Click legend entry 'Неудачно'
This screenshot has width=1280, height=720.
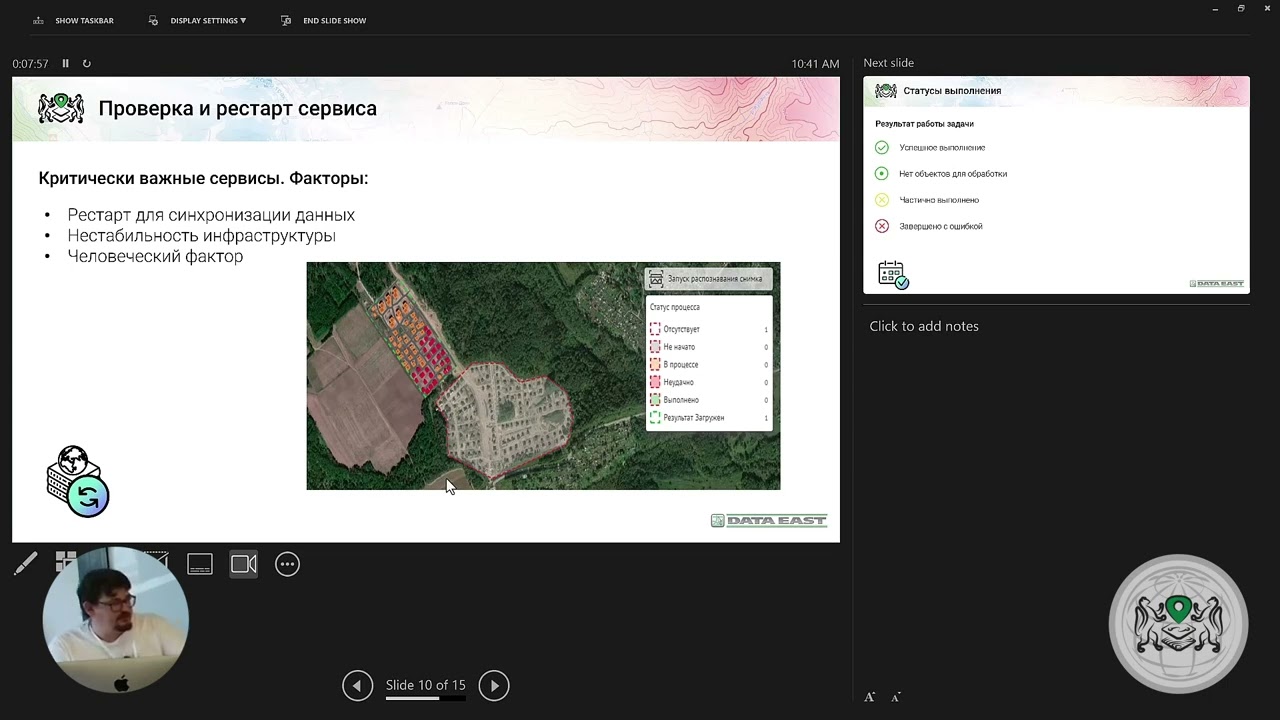coord(679,382)
